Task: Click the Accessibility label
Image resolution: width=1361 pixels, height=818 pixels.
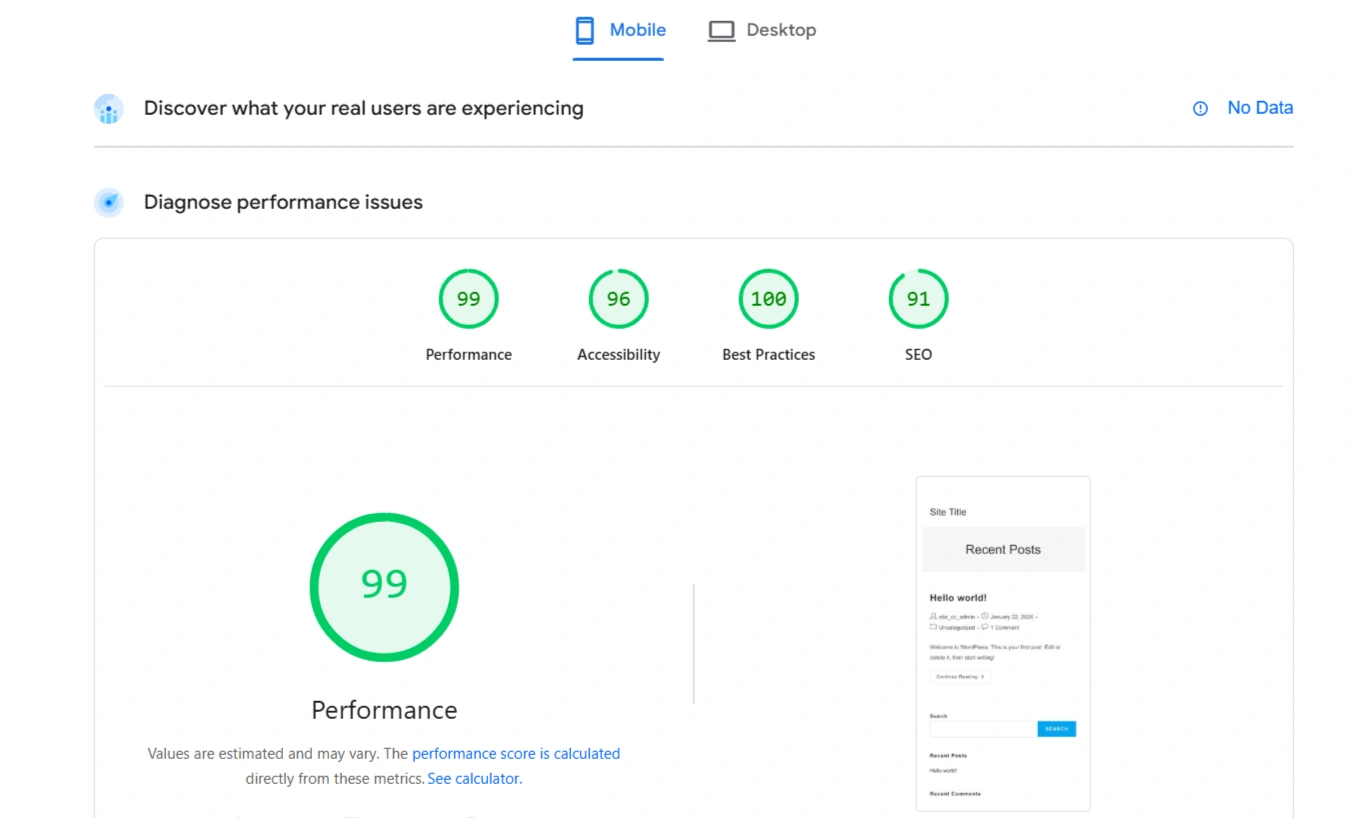Action: [x=618, y=355]
